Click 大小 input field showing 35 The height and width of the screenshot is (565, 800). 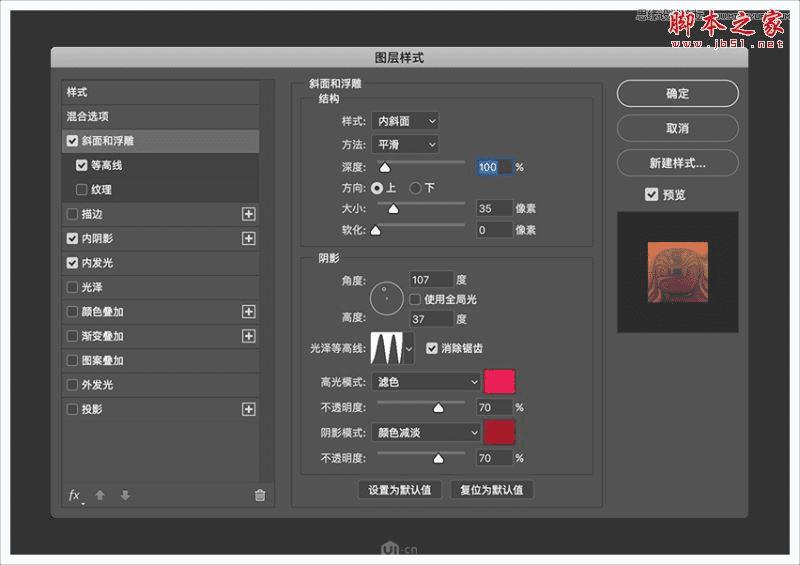point(494,208)
